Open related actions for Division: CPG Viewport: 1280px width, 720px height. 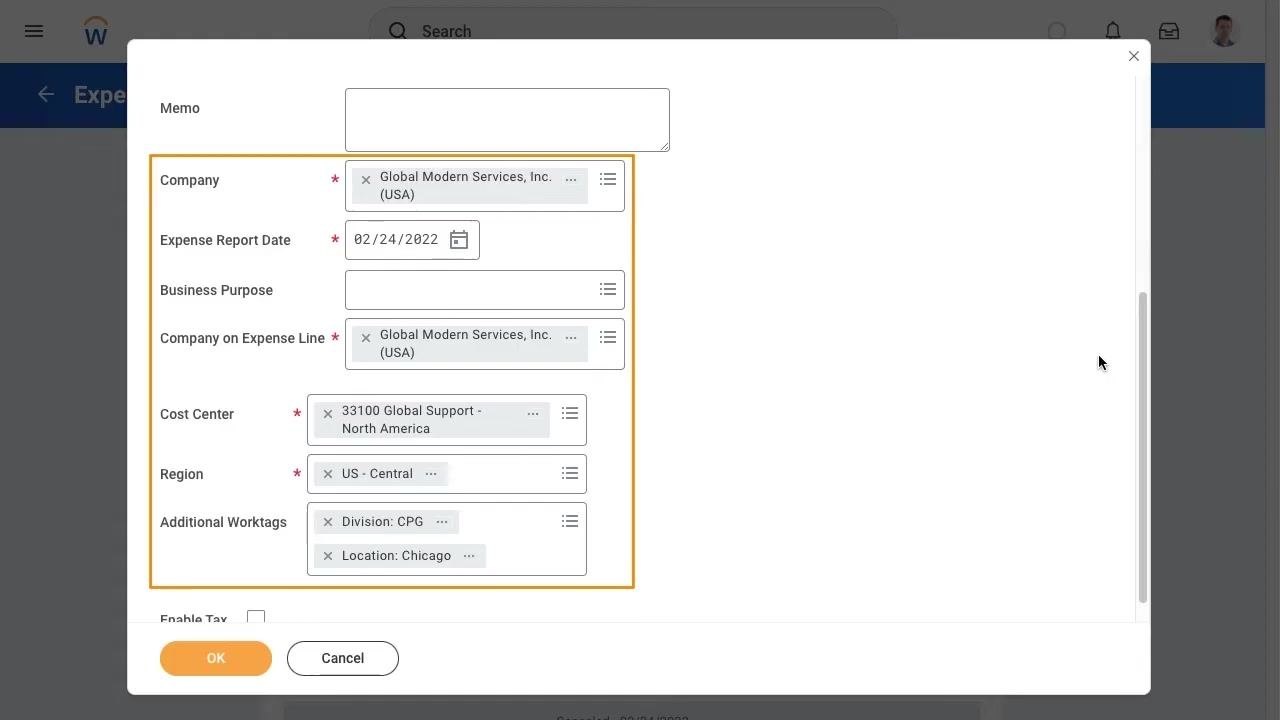point(442,522)
